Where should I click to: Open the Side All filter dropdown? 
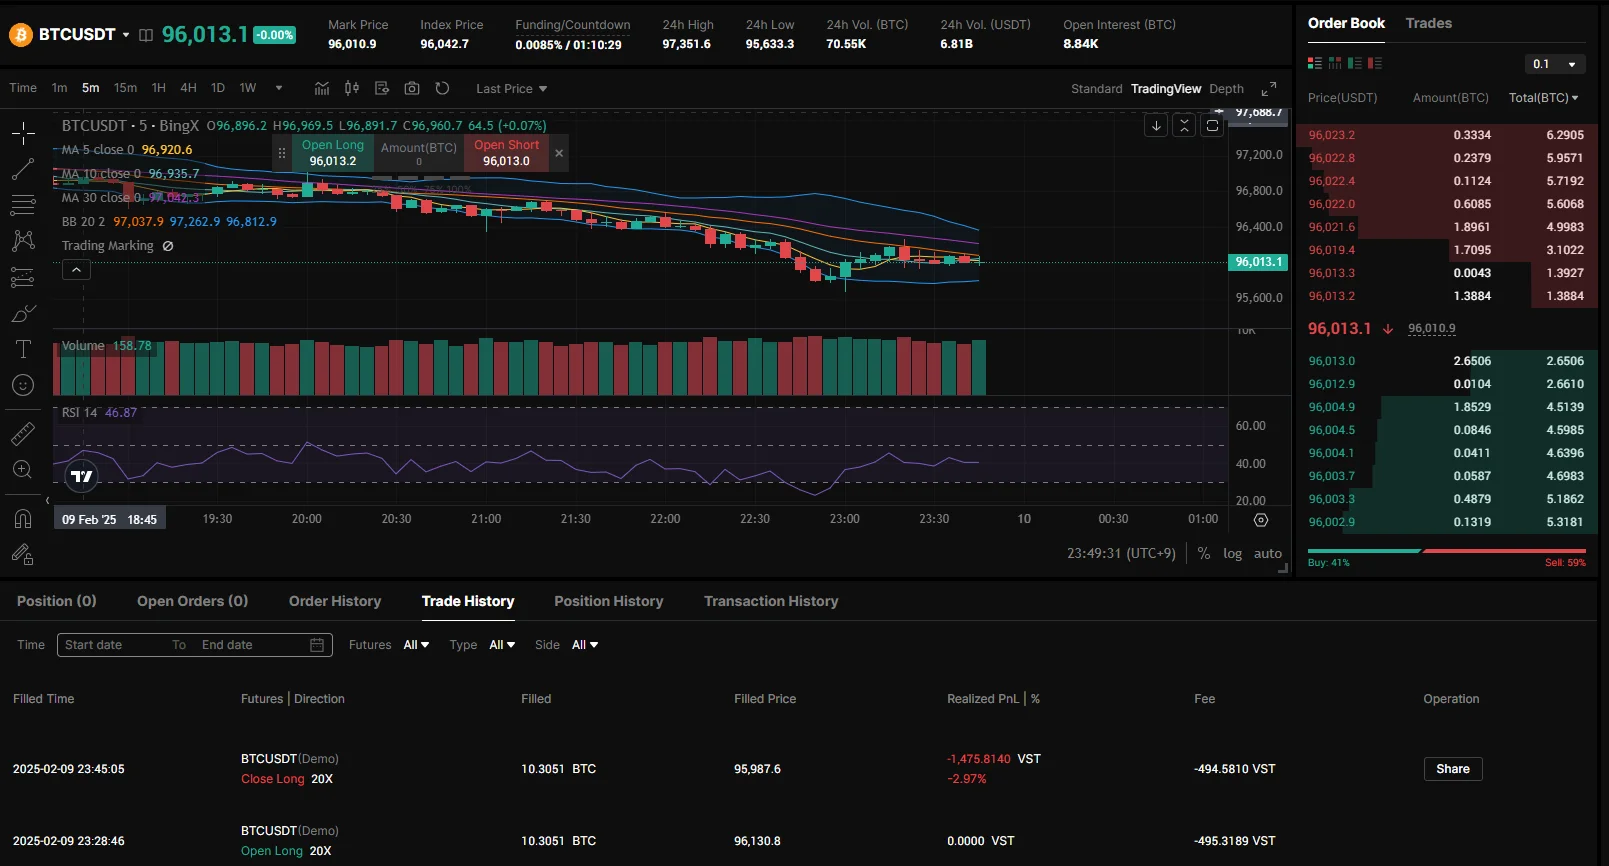pos(585,645)
